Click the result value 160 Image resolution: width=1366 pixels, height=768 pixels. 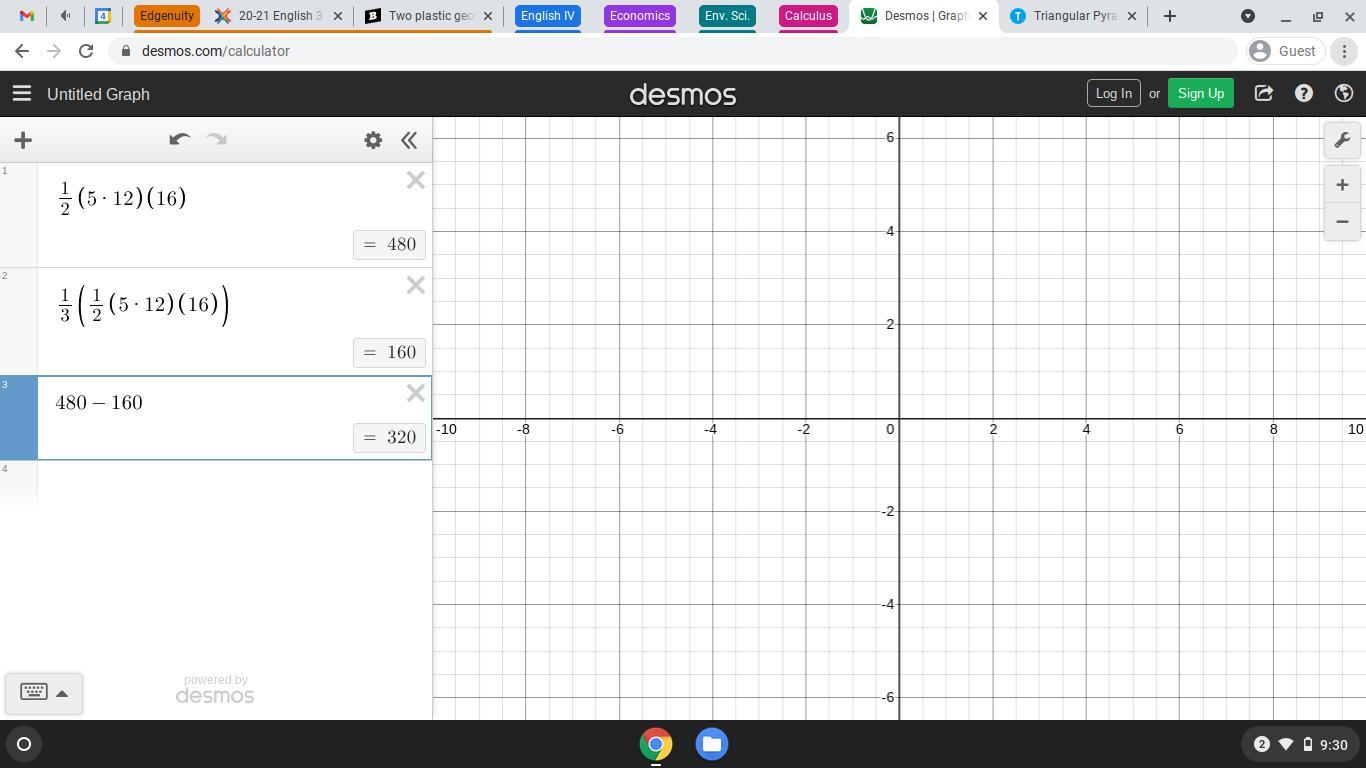[x=390, y=352]
